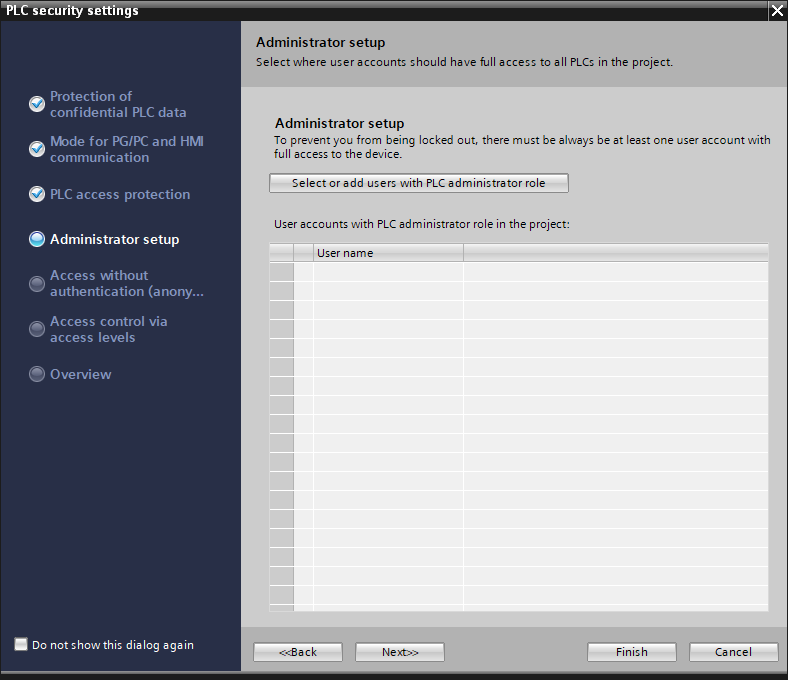Viewport: 789px width, 681px height.
Task: Click the gray bullet beside Overview
Action: point(37,374)
